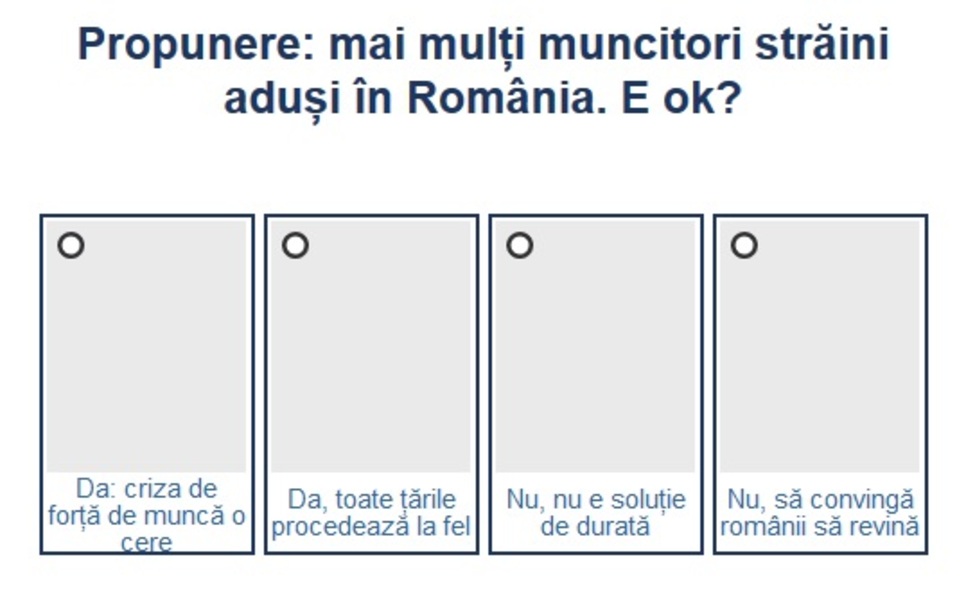975x600 pixels.
Task: Select the fourth poll card about Romanians returning
Action: click(x=820, y=384)
